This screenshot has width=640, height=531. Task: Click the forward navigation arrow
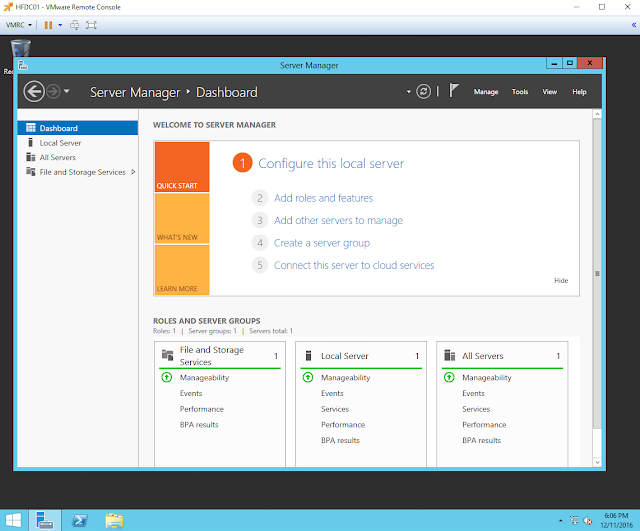click(53, 91)
